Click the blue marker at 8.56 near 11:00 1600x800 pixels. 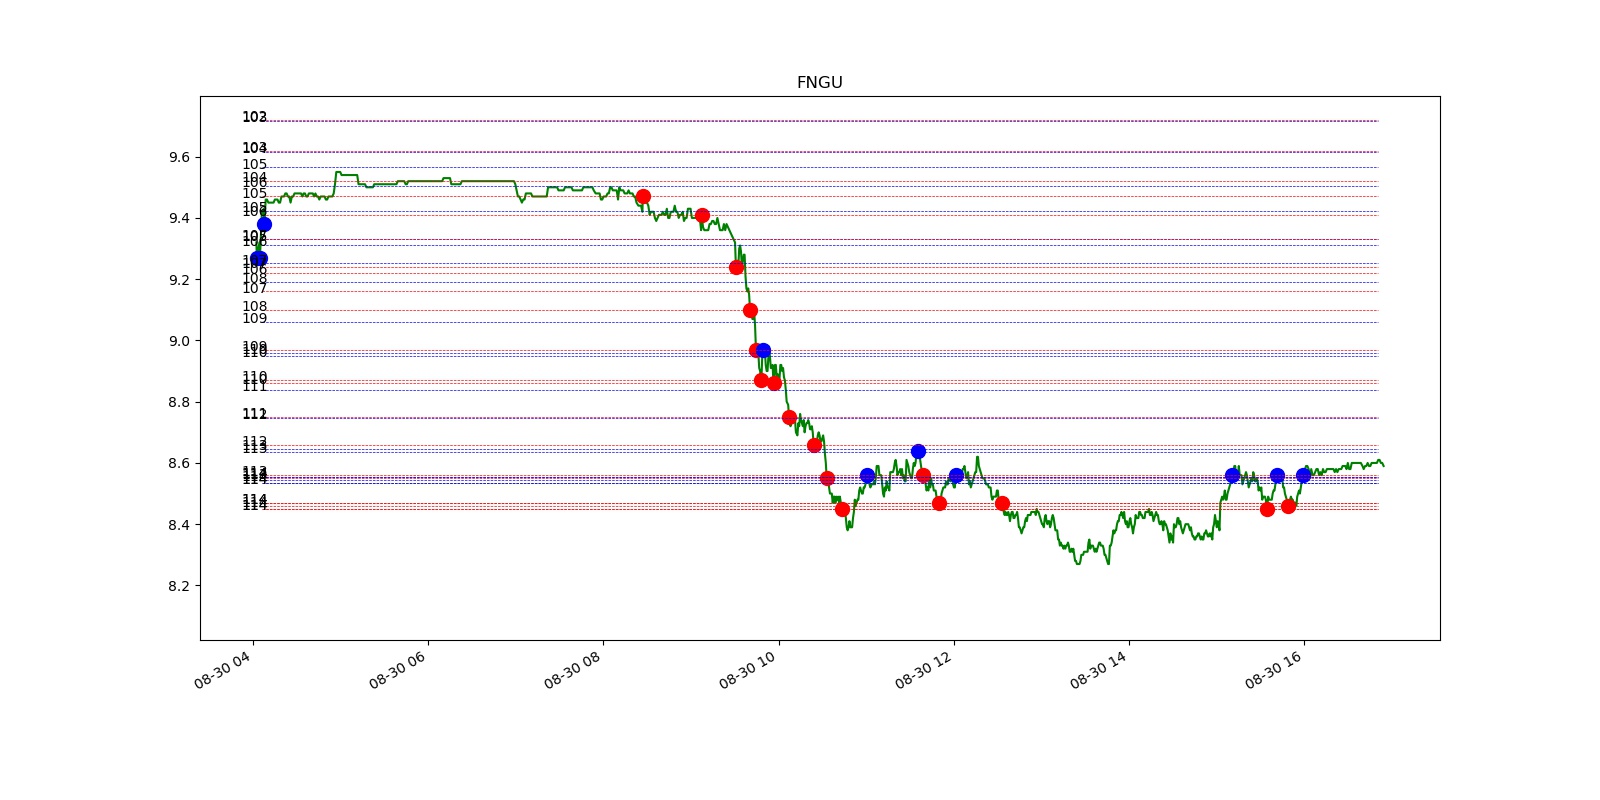(867, 475)
